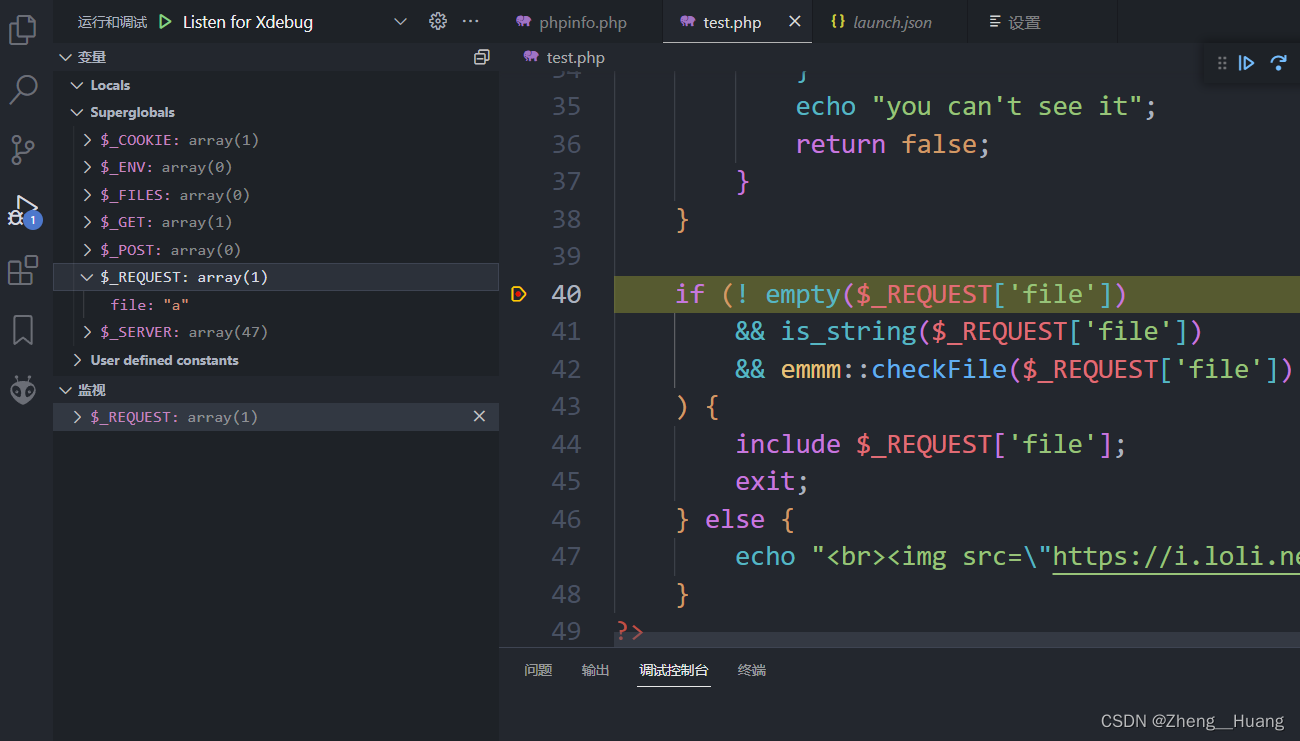Expand User defined constants
The image size is (1300, 741).
(x=77, y=360)
